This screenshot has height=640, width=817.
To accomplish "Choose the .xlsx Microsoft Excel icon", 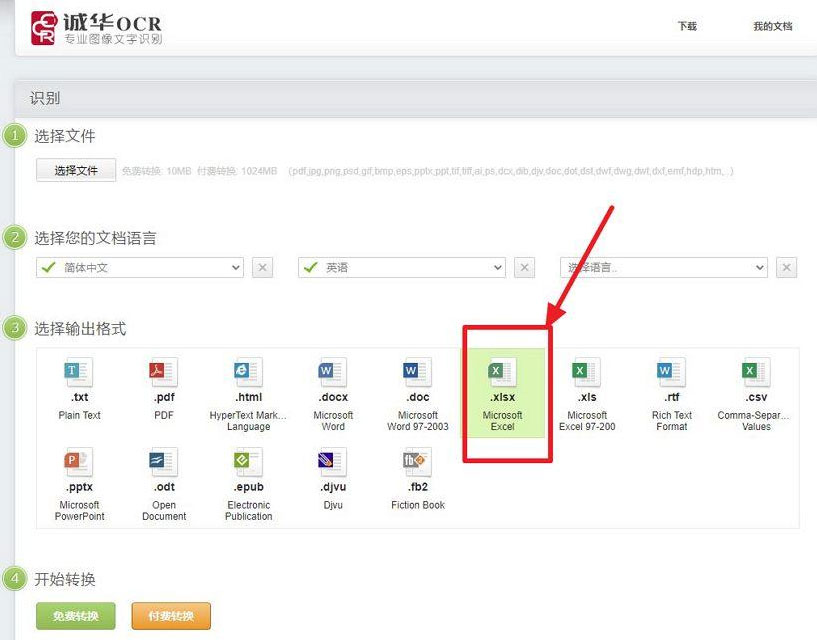I will click(x=502, y=373).
